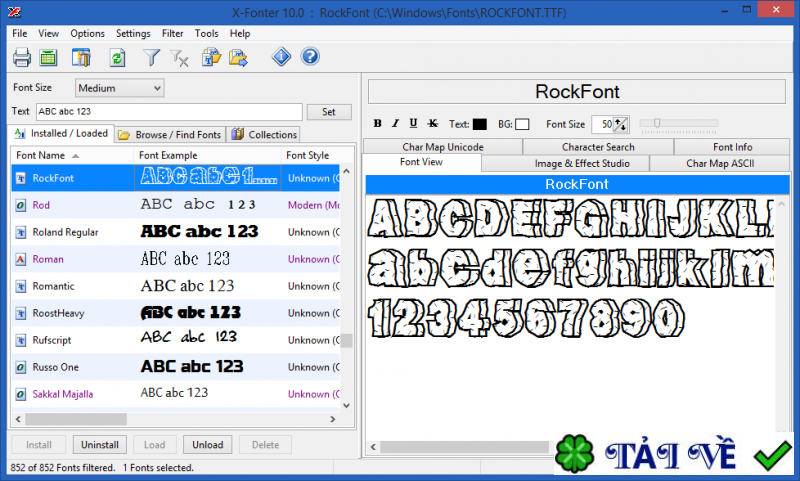Screen dimensions: 800x481
Task: Click the blue diamond info icon
Action: [x=282, y=57]
